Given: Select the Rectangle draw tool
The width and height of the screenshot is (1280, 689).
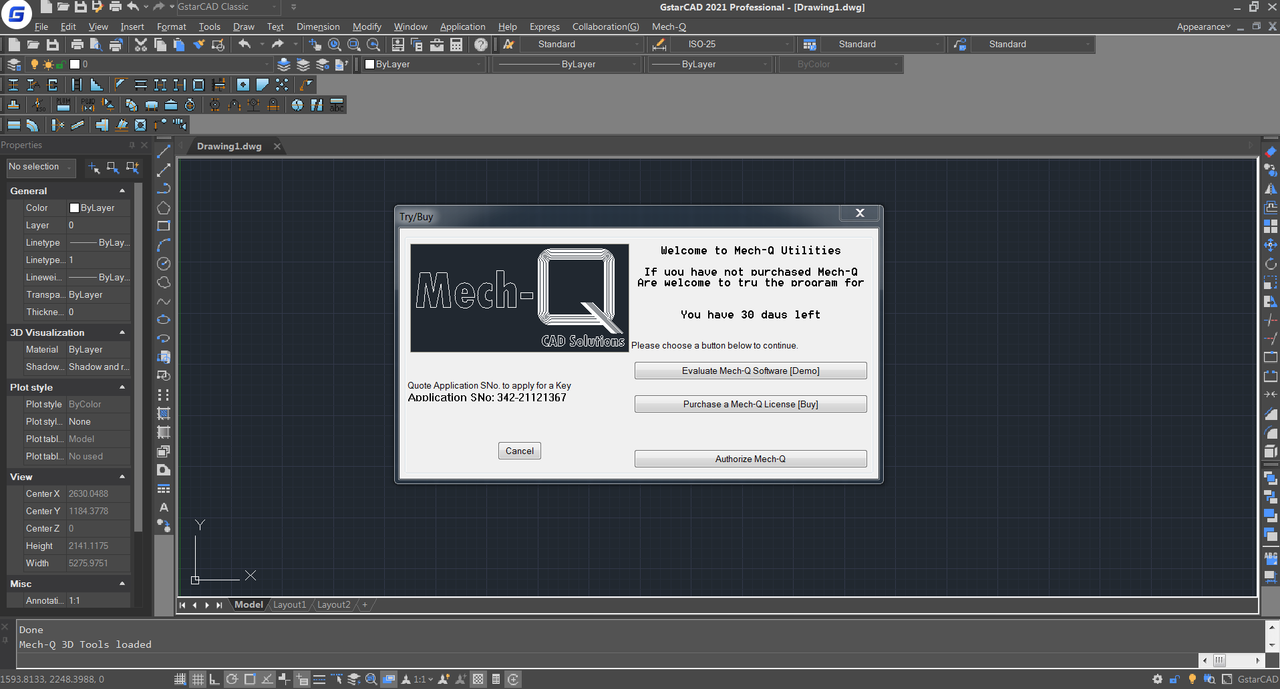Looking at the screenshot, I should pos(164,226).
